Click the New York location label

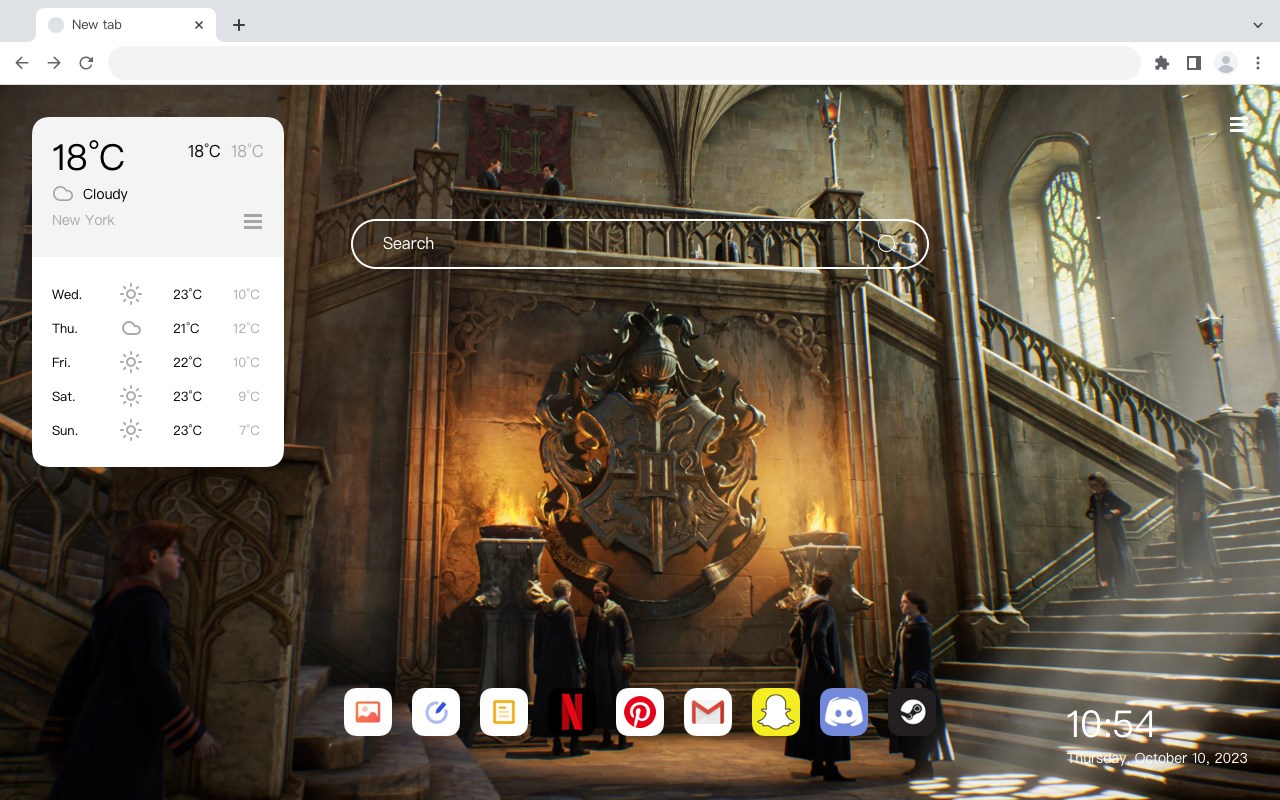point(83,220)
